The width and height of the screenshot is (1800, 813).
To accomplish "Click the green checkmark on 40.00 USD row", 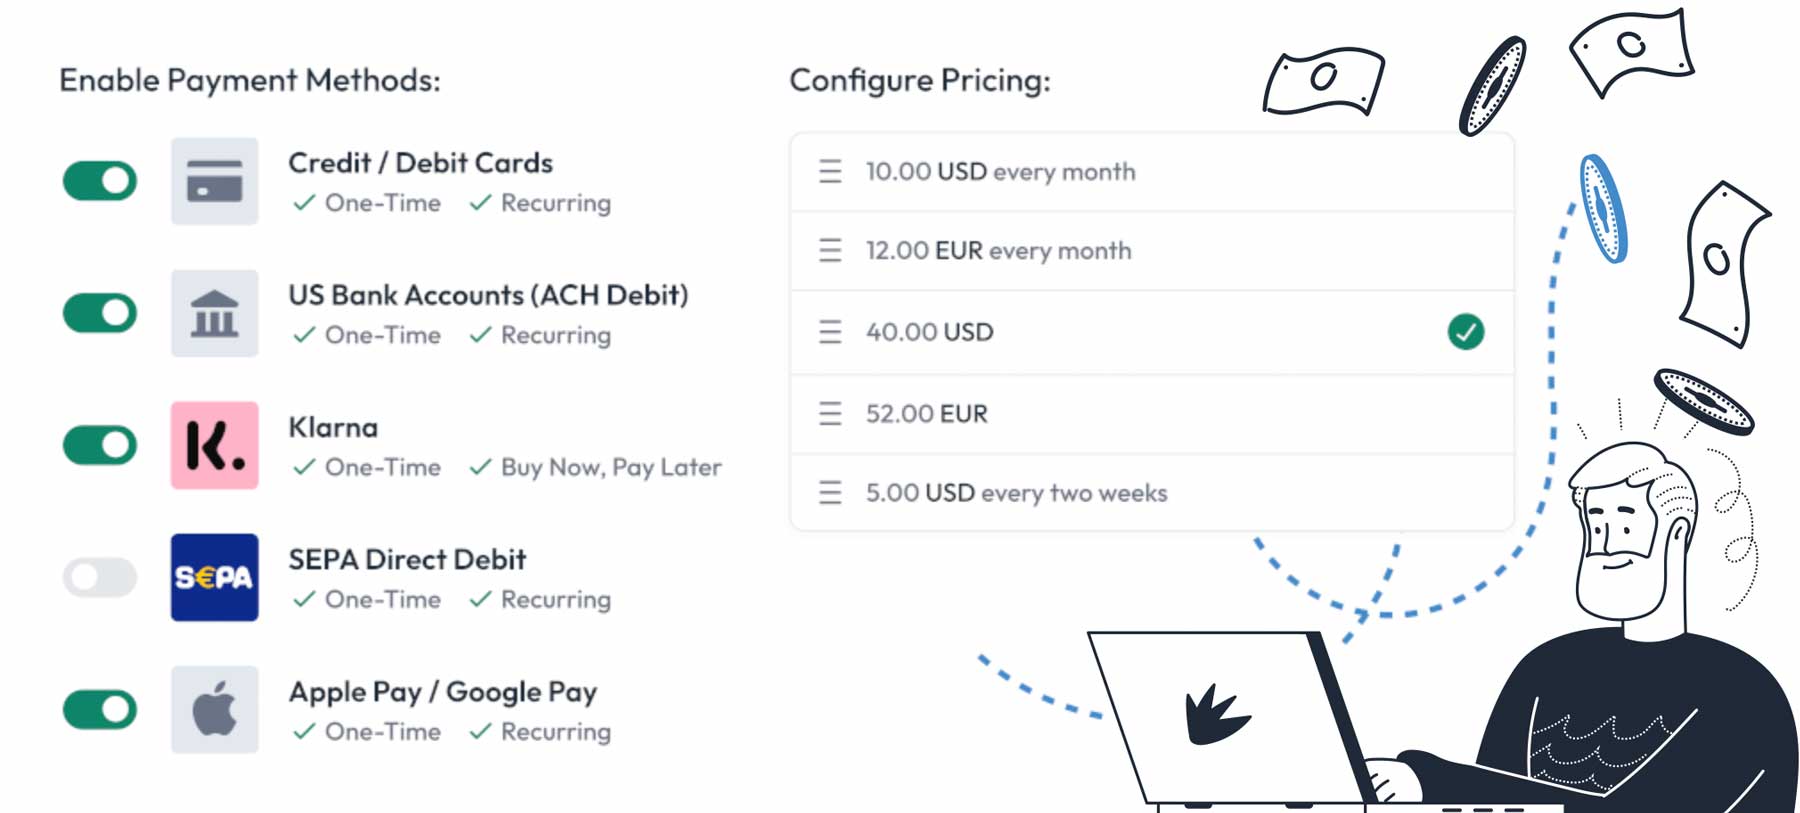I will 1464,331.
